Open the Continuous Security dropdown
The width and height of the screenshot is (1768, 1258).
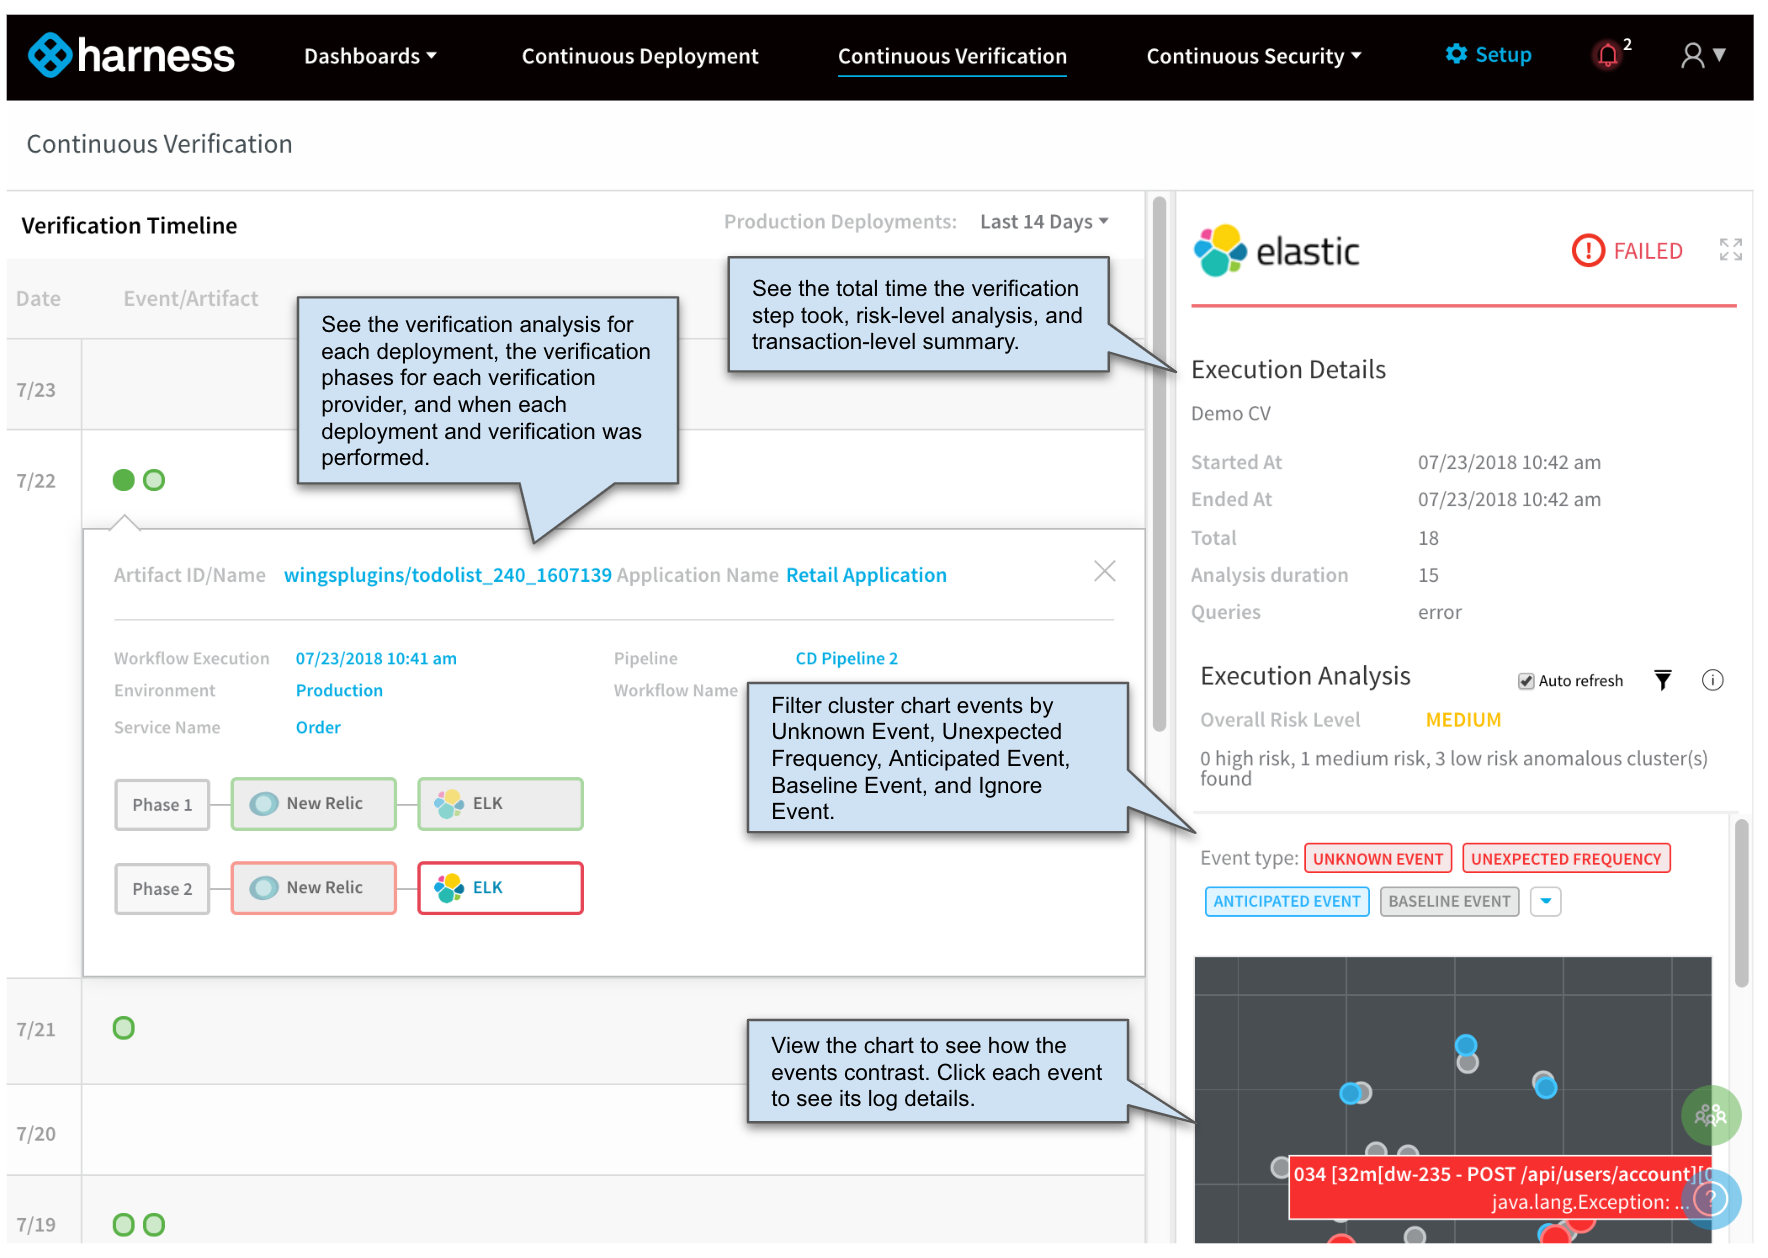coord(1254,56)
